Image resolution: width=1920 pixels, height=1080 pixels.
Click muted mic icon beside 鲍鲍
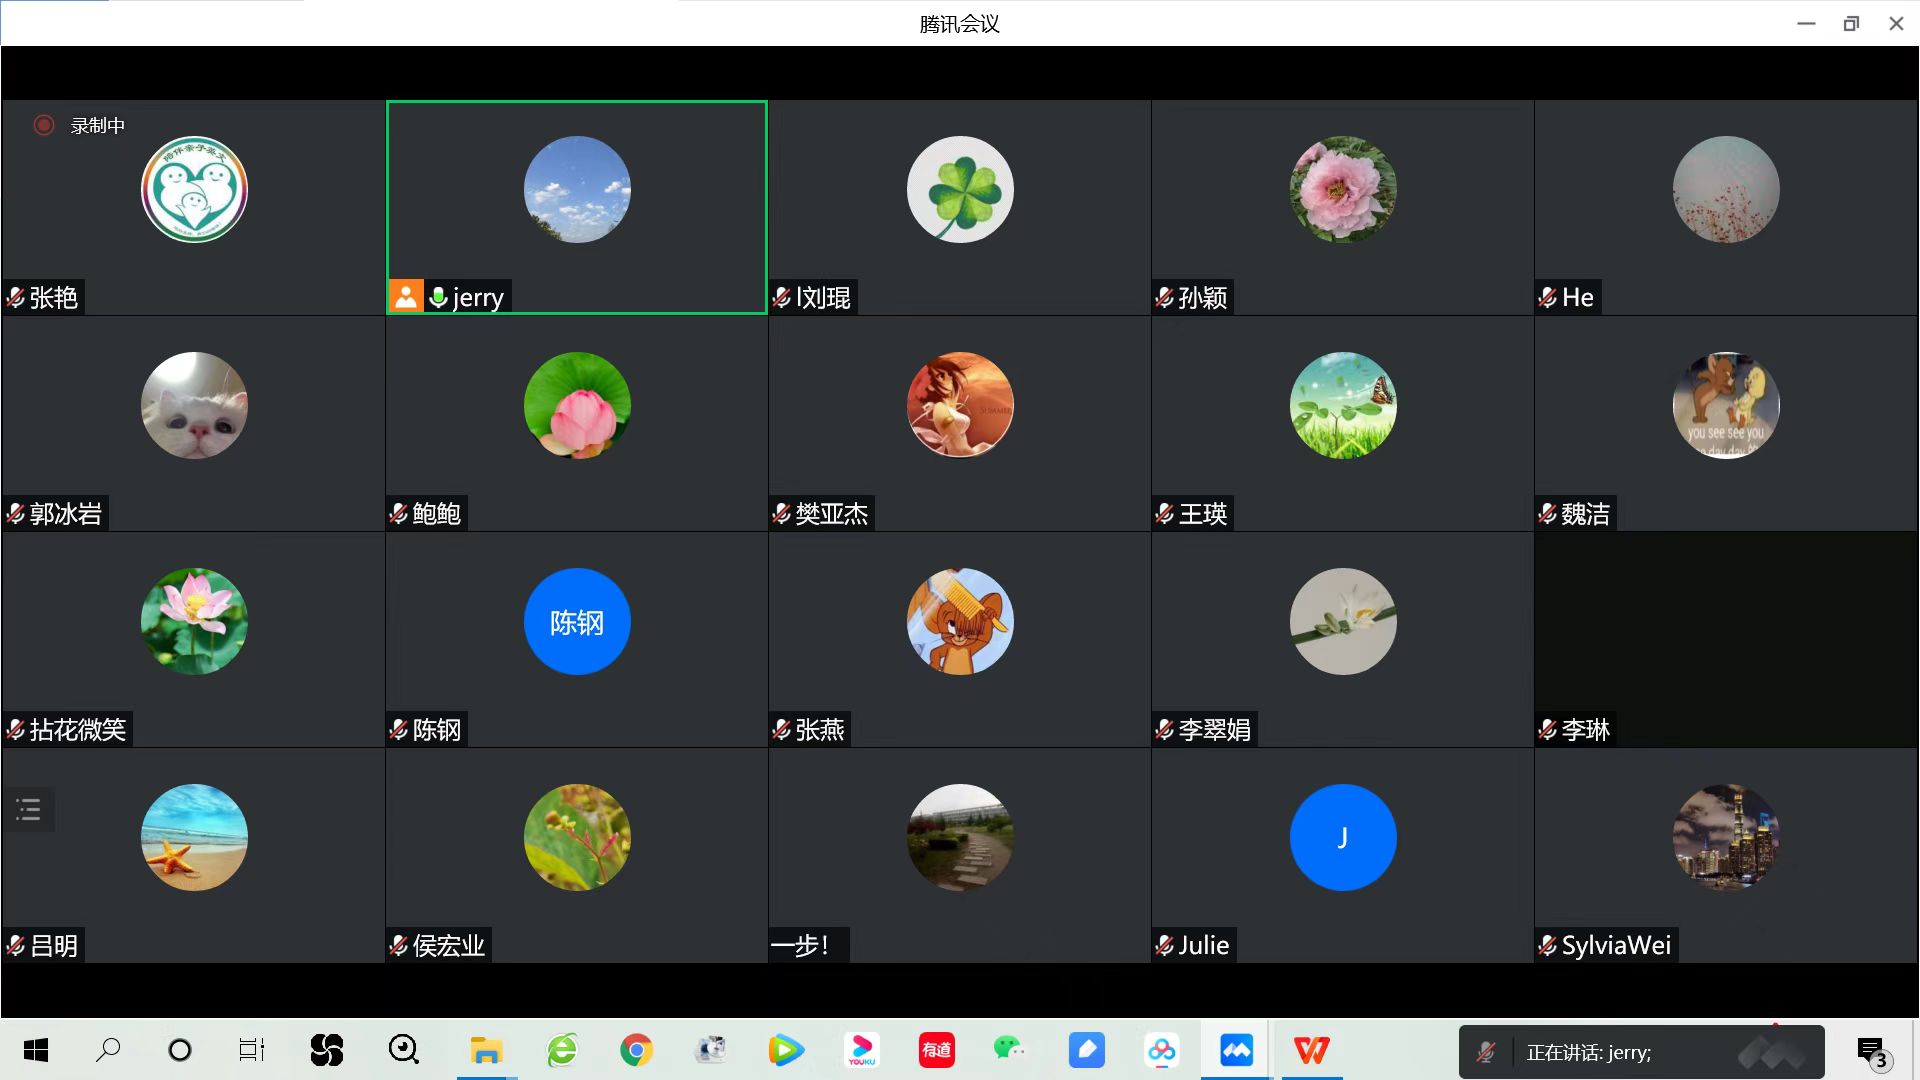pyautogui.click(x=399, y=514)
